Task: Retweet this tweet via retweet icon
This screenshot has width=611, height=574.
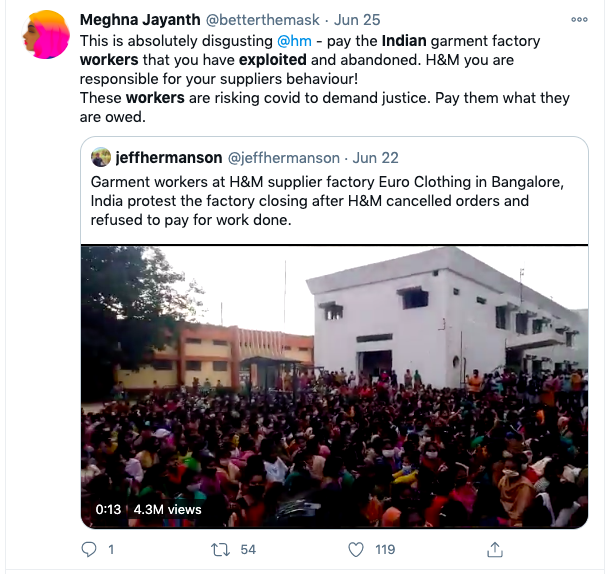Action: tap(222, 549)
